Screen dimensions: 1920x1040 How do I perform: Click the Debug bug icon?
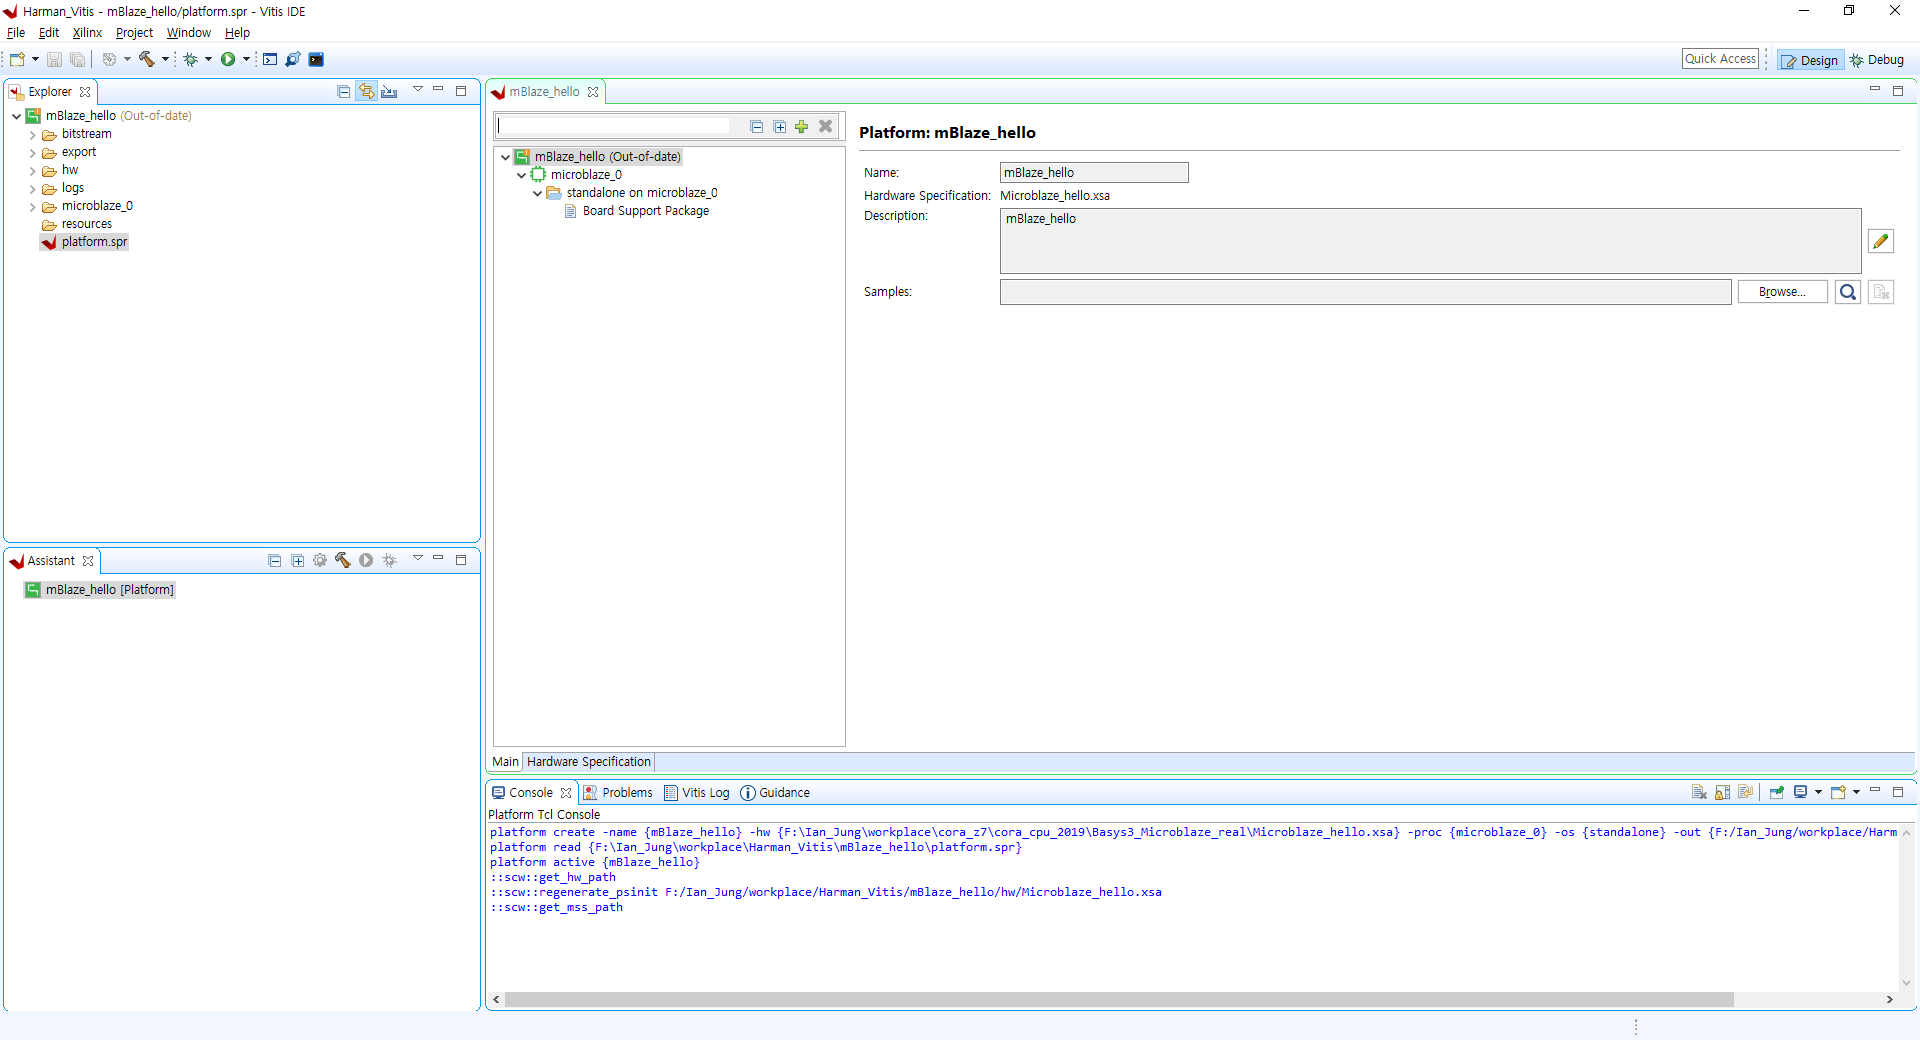190,60
